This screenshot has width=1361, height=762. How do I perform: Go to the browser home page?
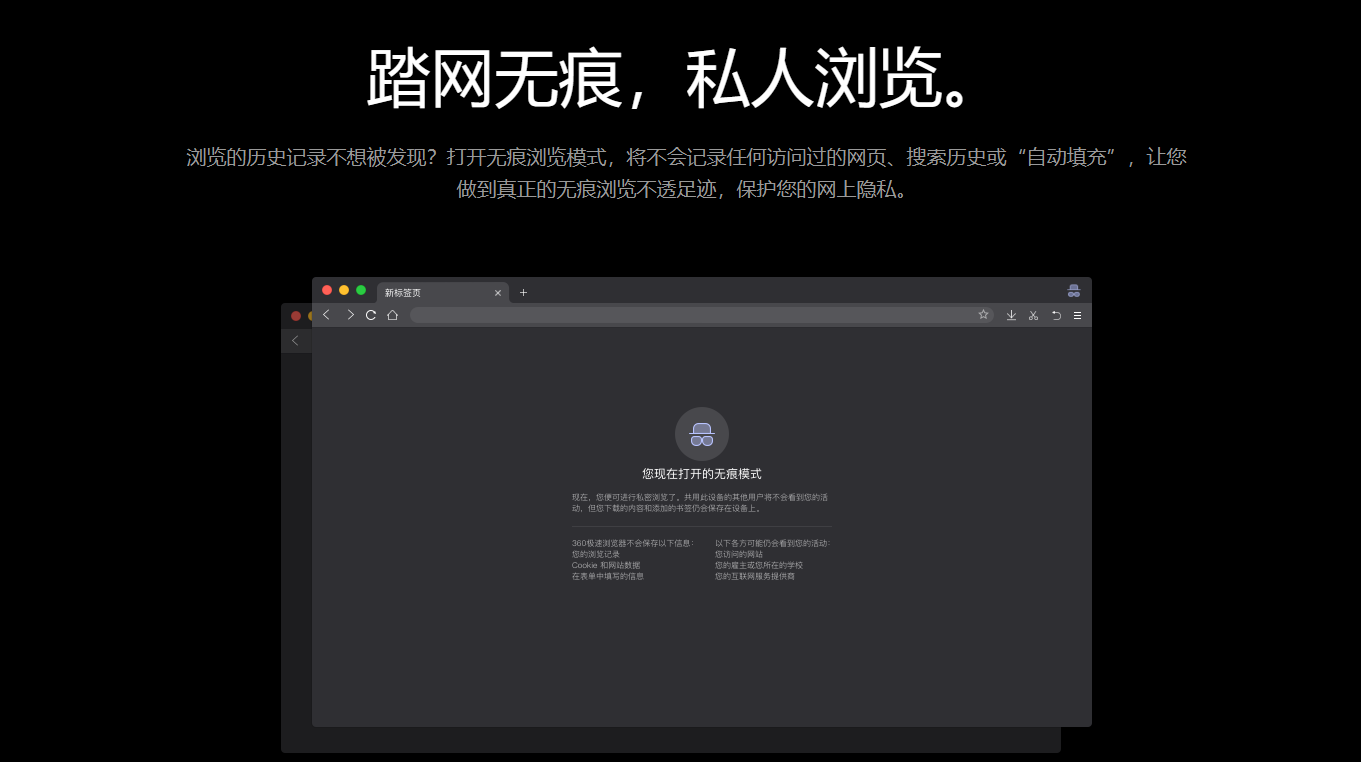(x=392, y=314)
